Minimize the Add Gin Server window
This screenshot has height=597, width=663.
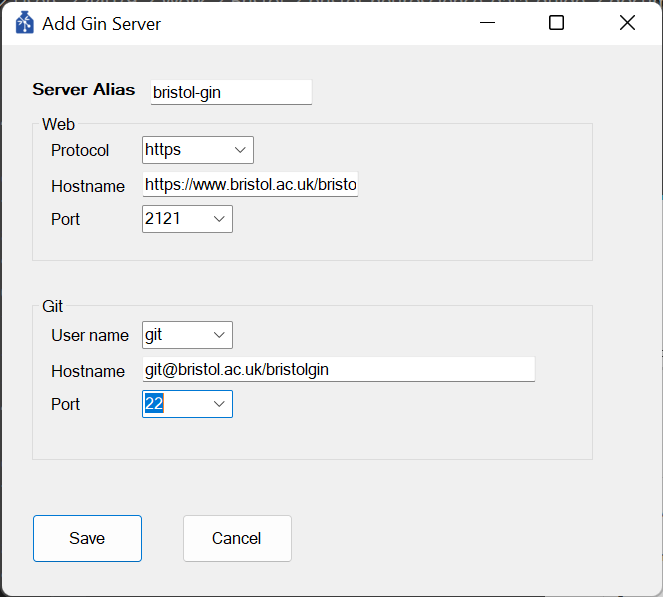487,23
